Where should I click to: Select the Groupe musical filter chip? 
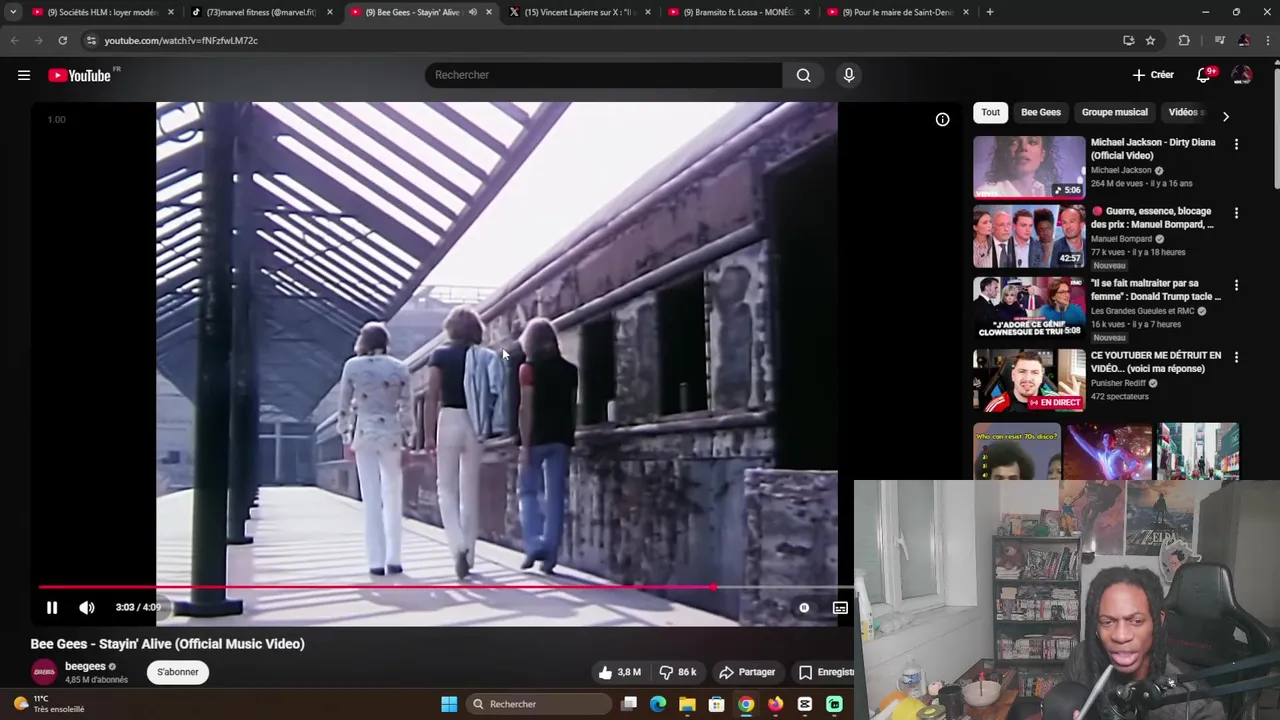1114,112
